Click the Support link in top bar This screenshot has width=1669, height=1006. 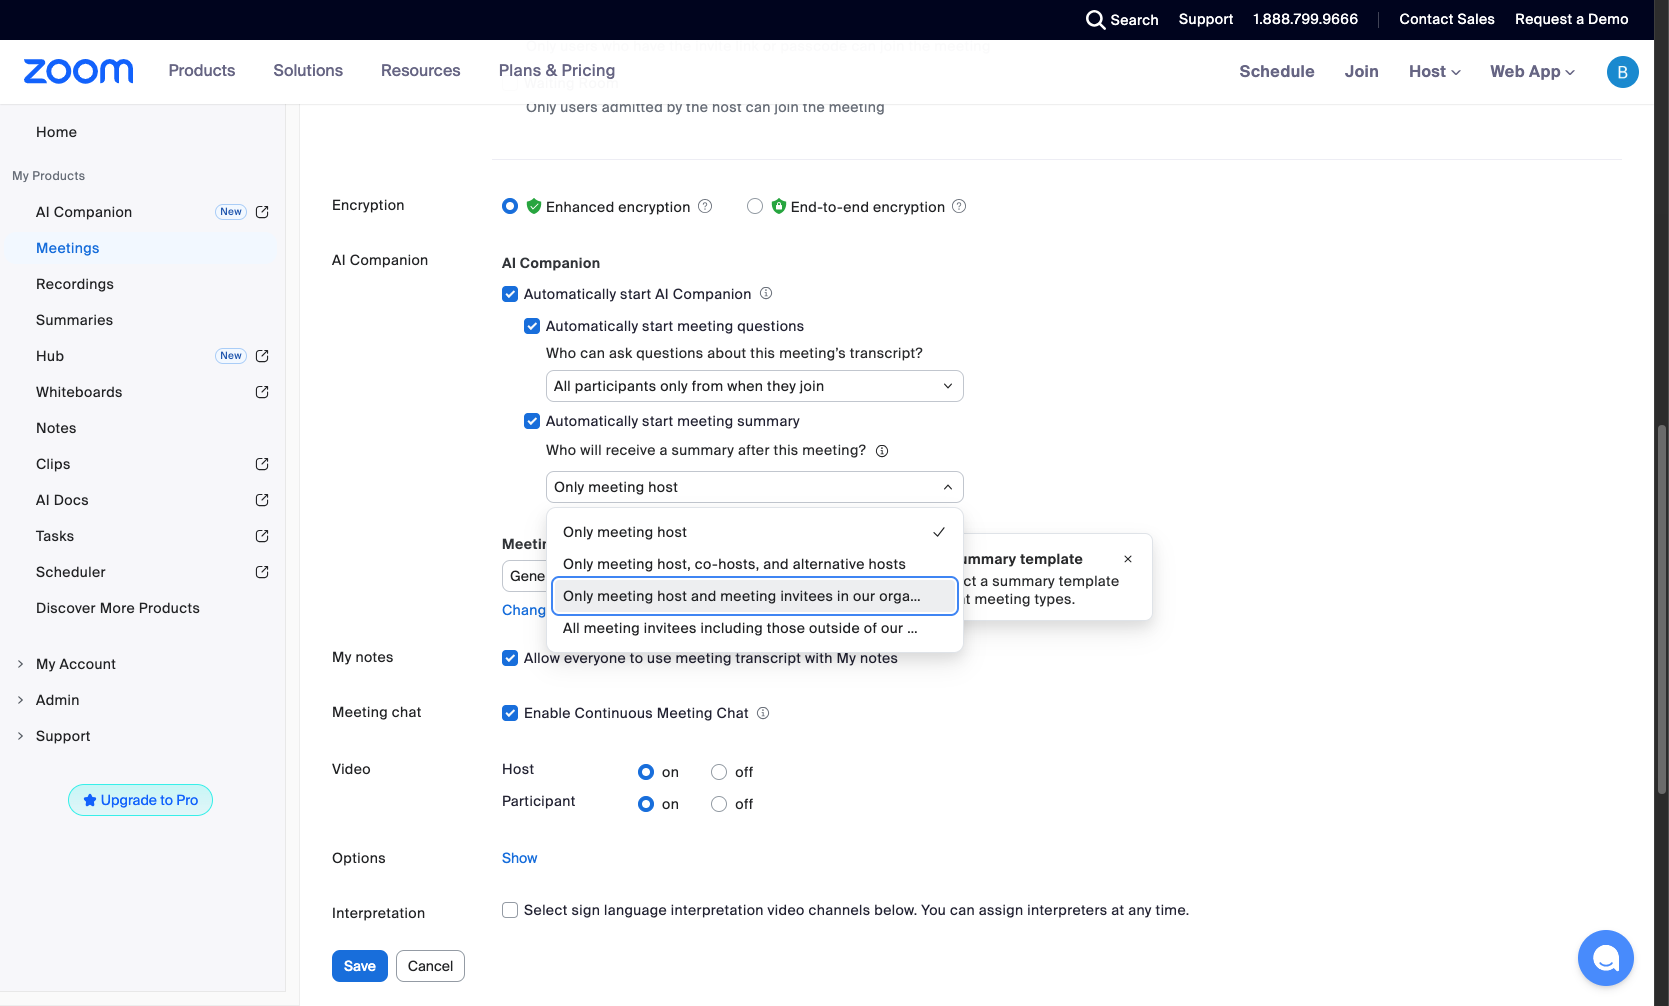coord(1206,19)
